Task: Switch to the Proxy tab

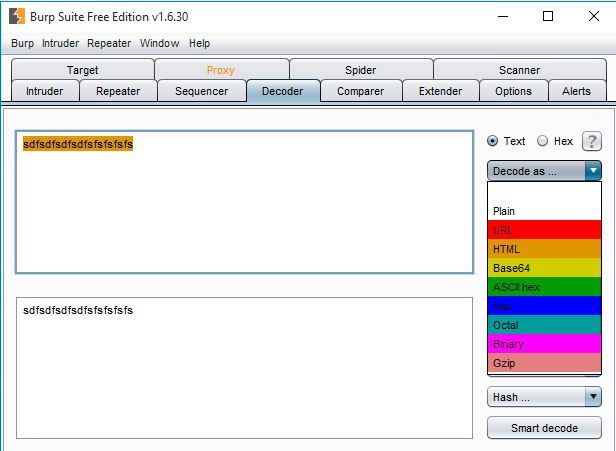Action: click(x=221, y=70)
